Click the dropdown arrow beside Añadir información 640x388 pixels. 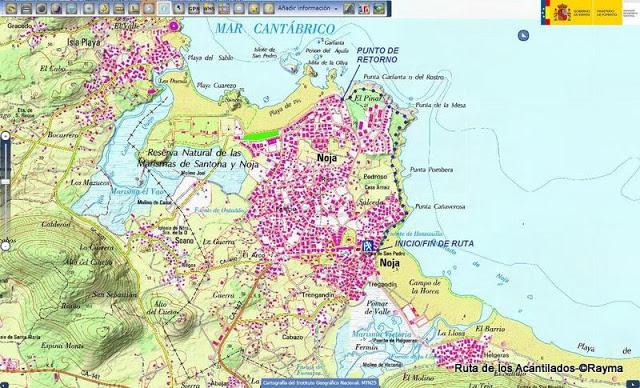[x=336, y=9]
